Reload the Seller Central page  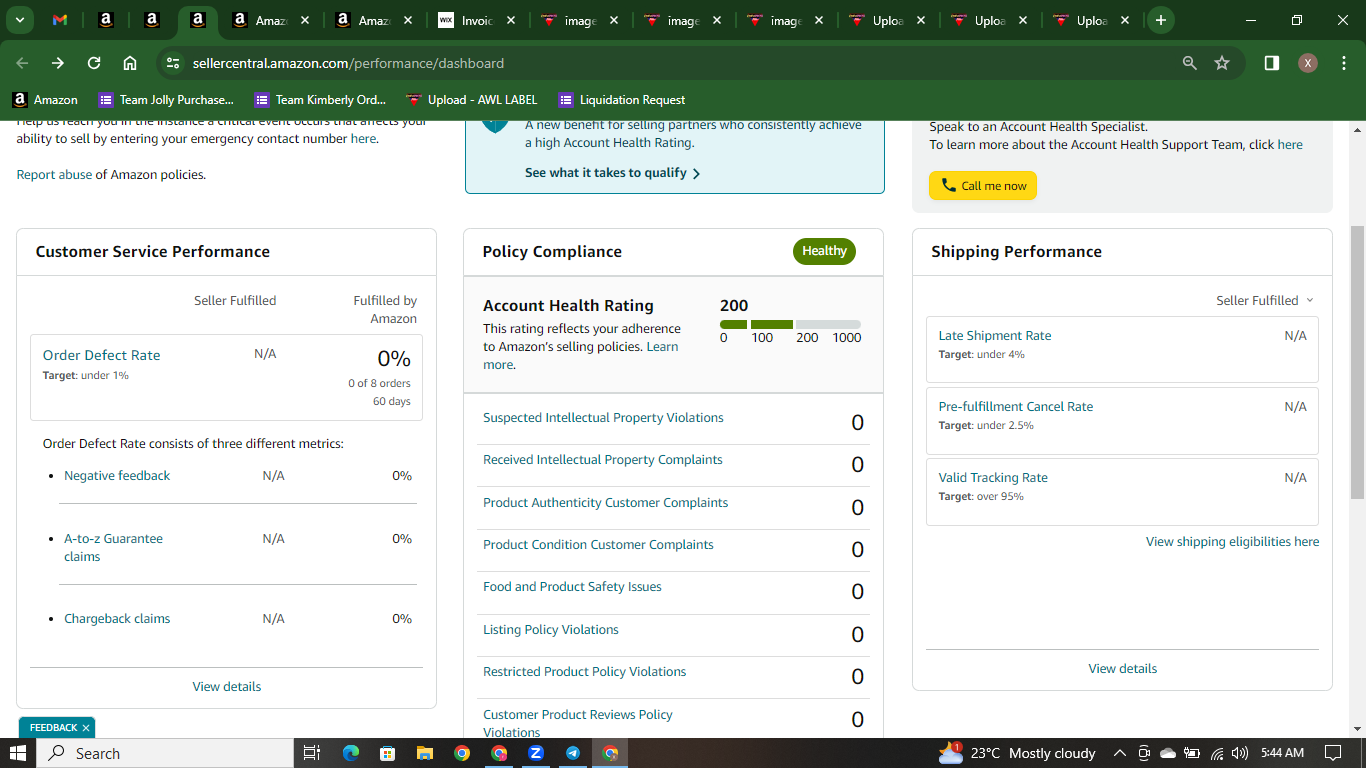[94, 63]
